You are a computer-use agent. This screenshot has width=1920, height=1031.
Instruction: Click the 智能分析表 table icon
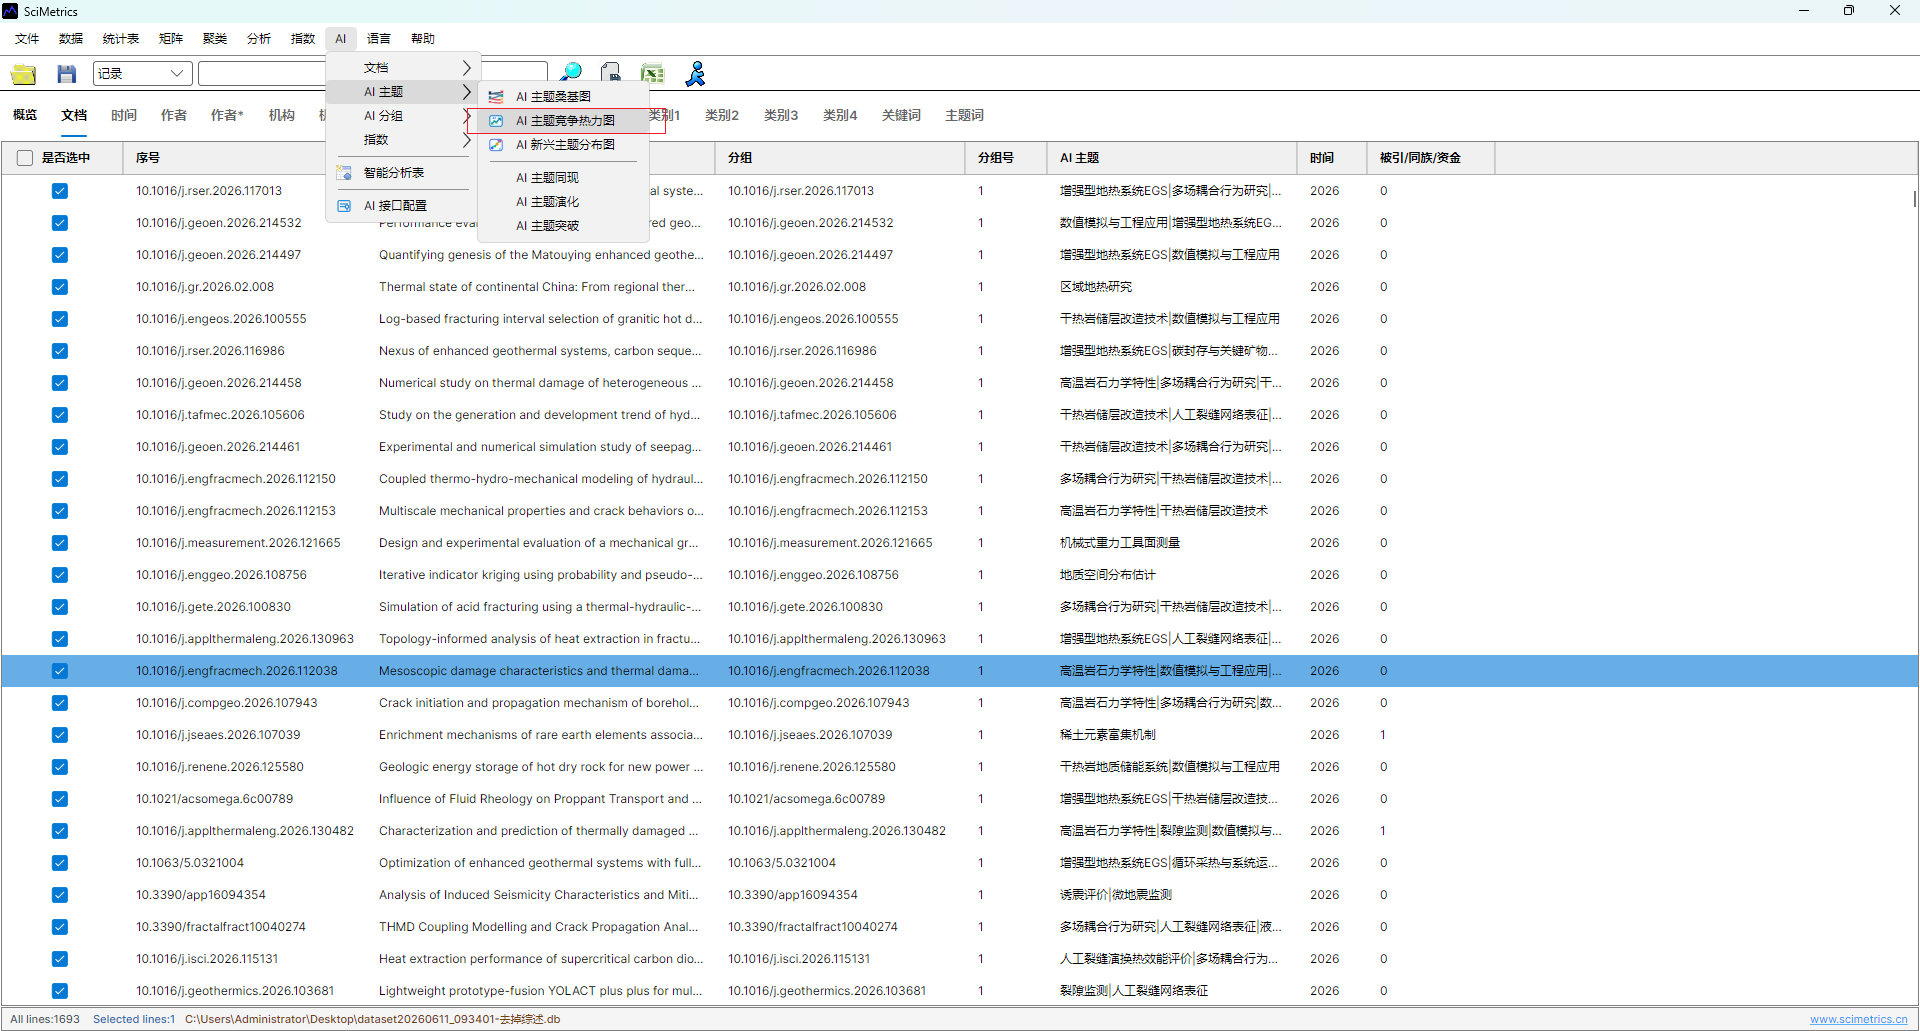[344, 173]
